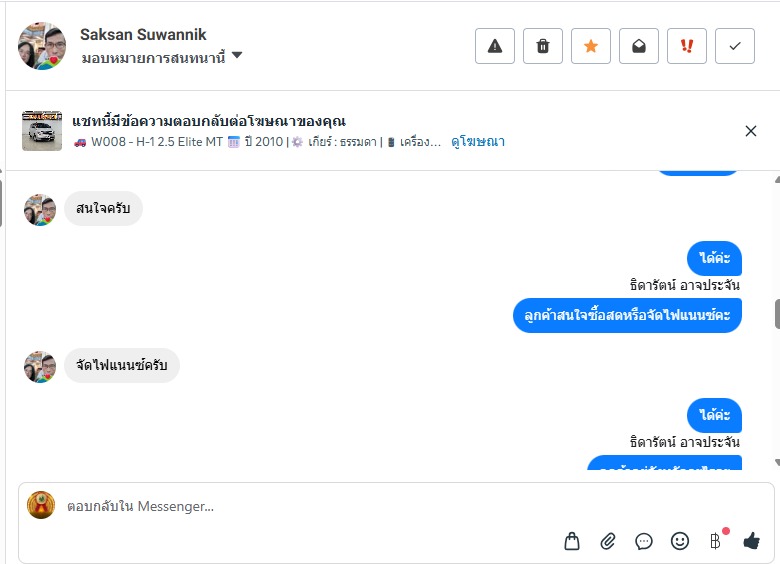Image resolution: width=780 pixels, height=564 pixels.
Task: Click the ดูโฆษณา link
Action: click(x=478, y=142)
